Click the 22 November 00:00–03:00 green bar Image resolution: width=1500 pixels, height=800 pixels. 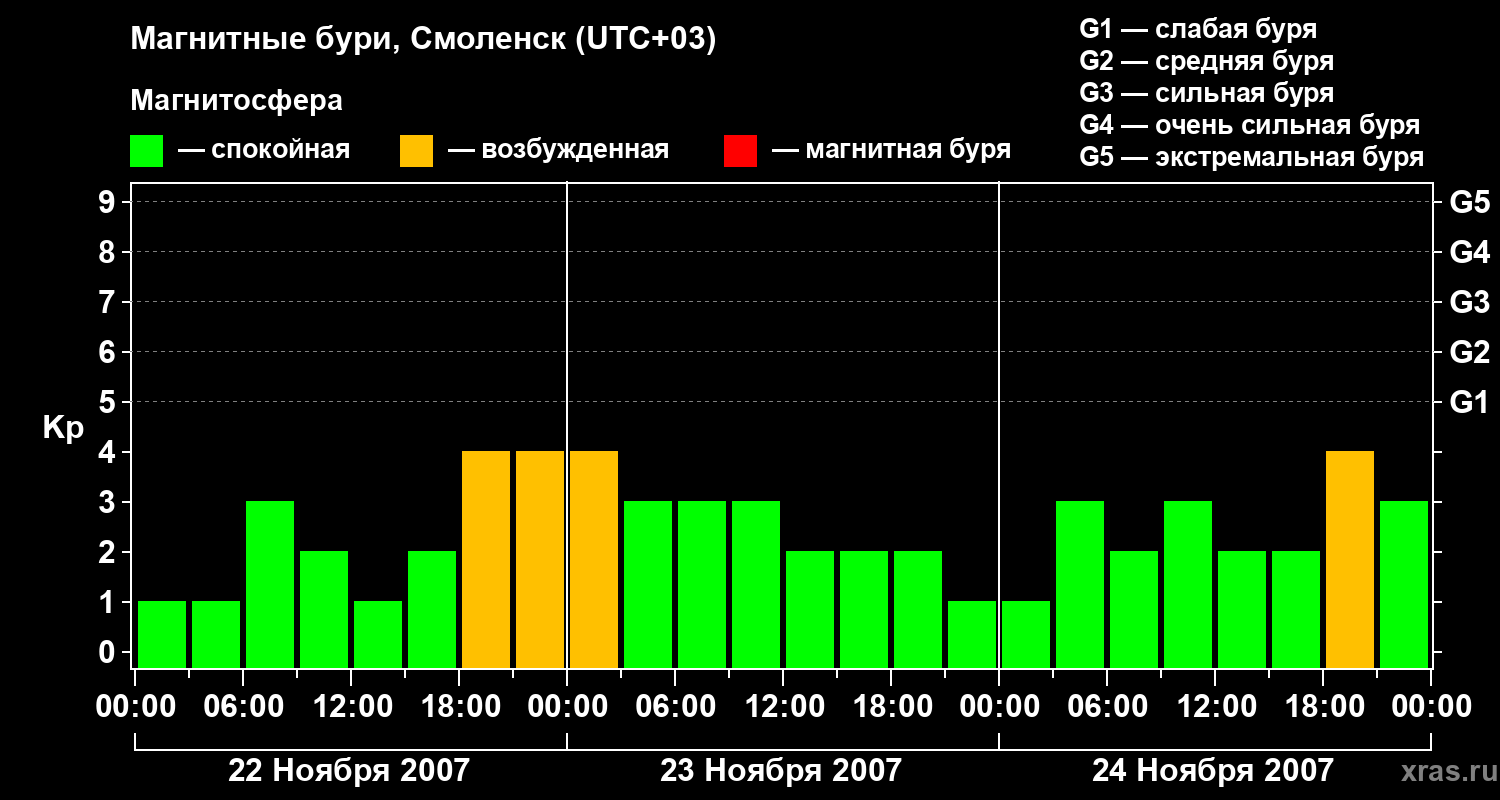[x=162, y=634]
